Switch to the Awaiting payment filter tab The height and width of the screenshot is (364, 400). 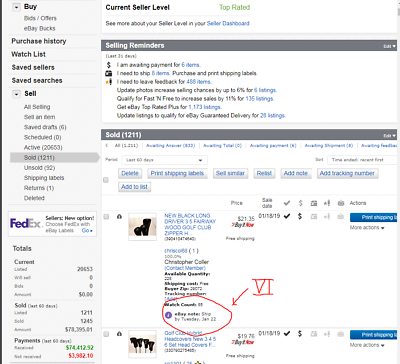coord(273,145)
